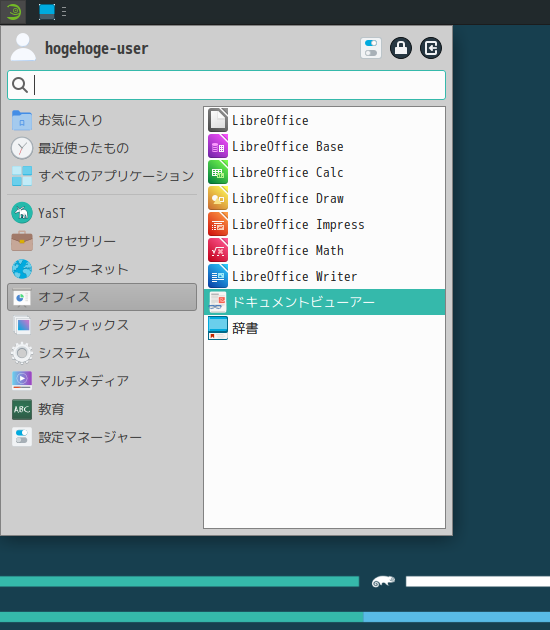This screenshot has width=550, height=630.
Task: Click the panel separator handle dots
Action: [x=64, y=12]
